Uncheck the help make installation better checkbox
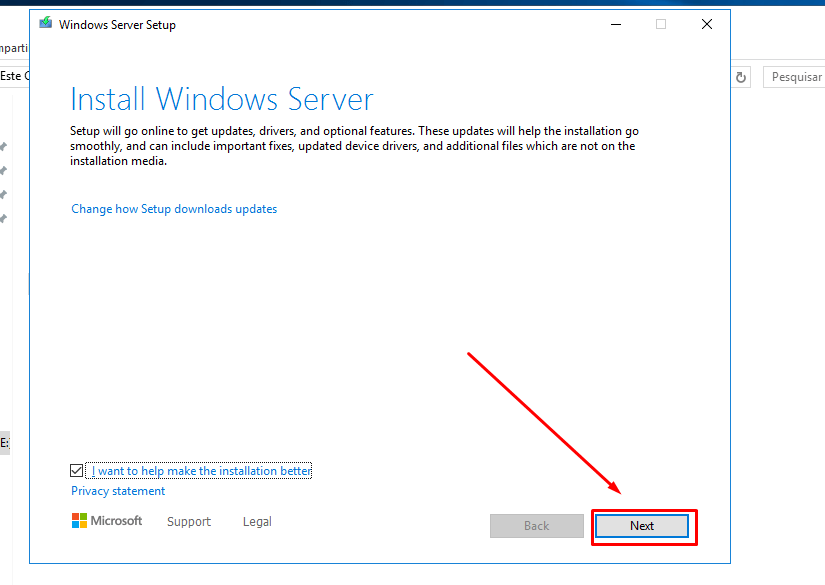 click(76, 470)
